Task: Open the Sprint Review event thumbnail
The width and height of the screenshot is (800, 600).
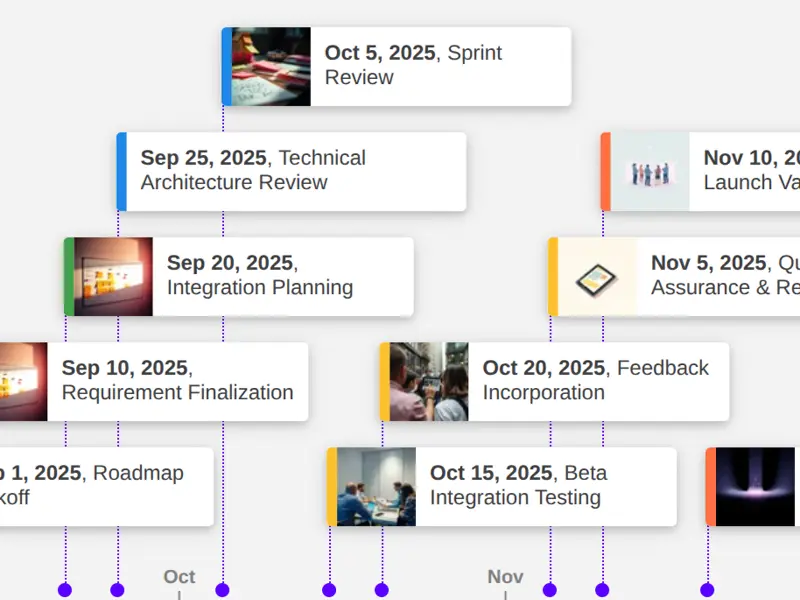Action: pos(271,66)
